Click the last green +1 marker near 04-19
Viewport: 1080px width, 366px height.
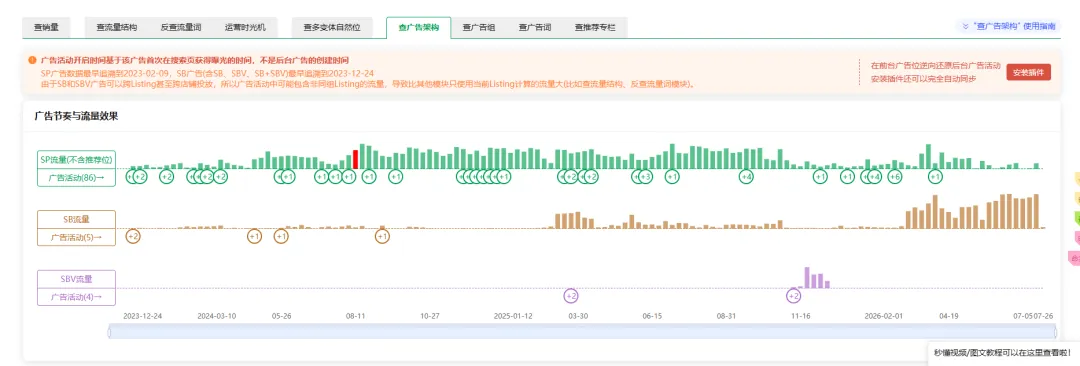tap(935, 177)
